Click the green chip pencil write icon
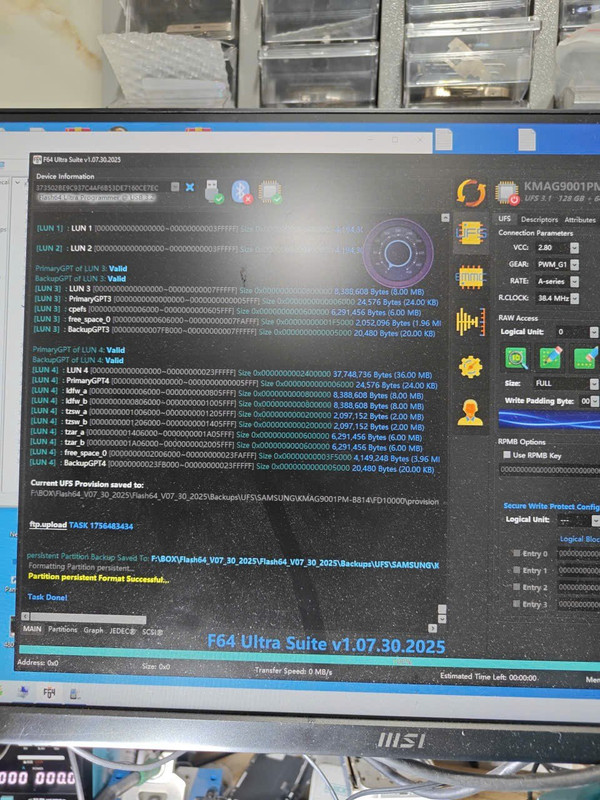Image resolution: width=600 pixels, height=800 pixels. pos(551,358)
